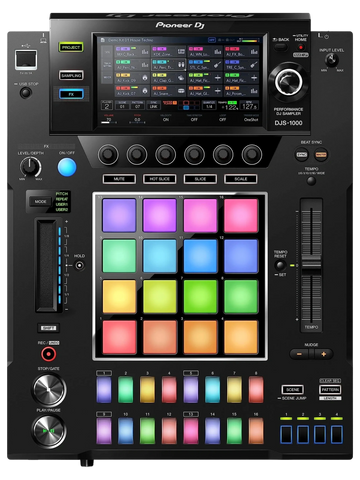Hit the PLAY/PAUSE round button

tap(49, 431)
